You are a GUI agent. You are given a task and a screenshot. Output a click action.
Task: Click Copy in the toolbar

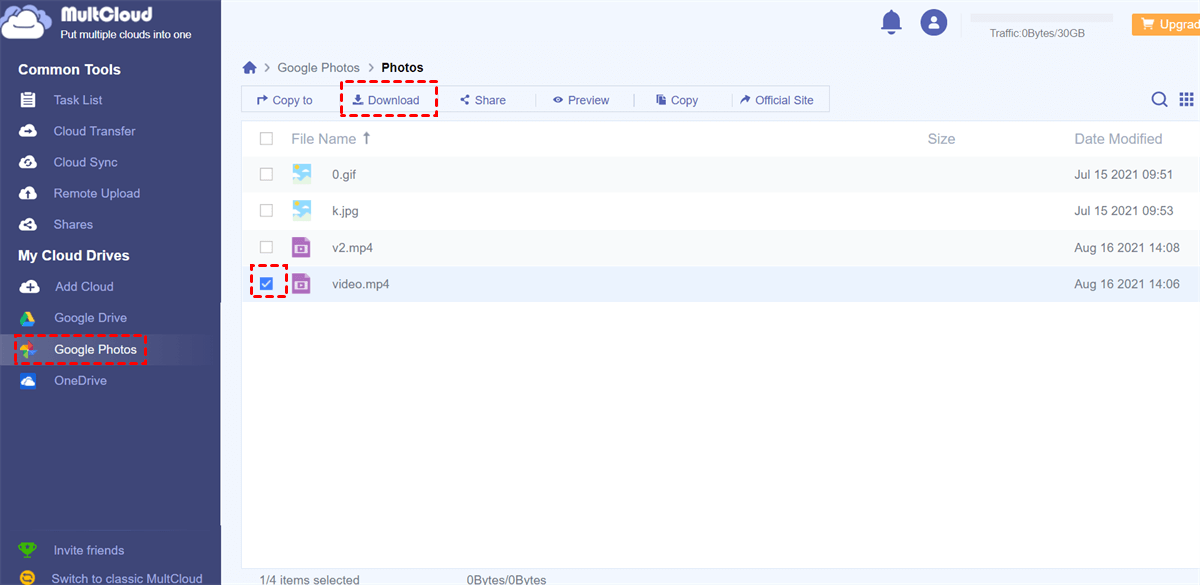coord(677,100)
